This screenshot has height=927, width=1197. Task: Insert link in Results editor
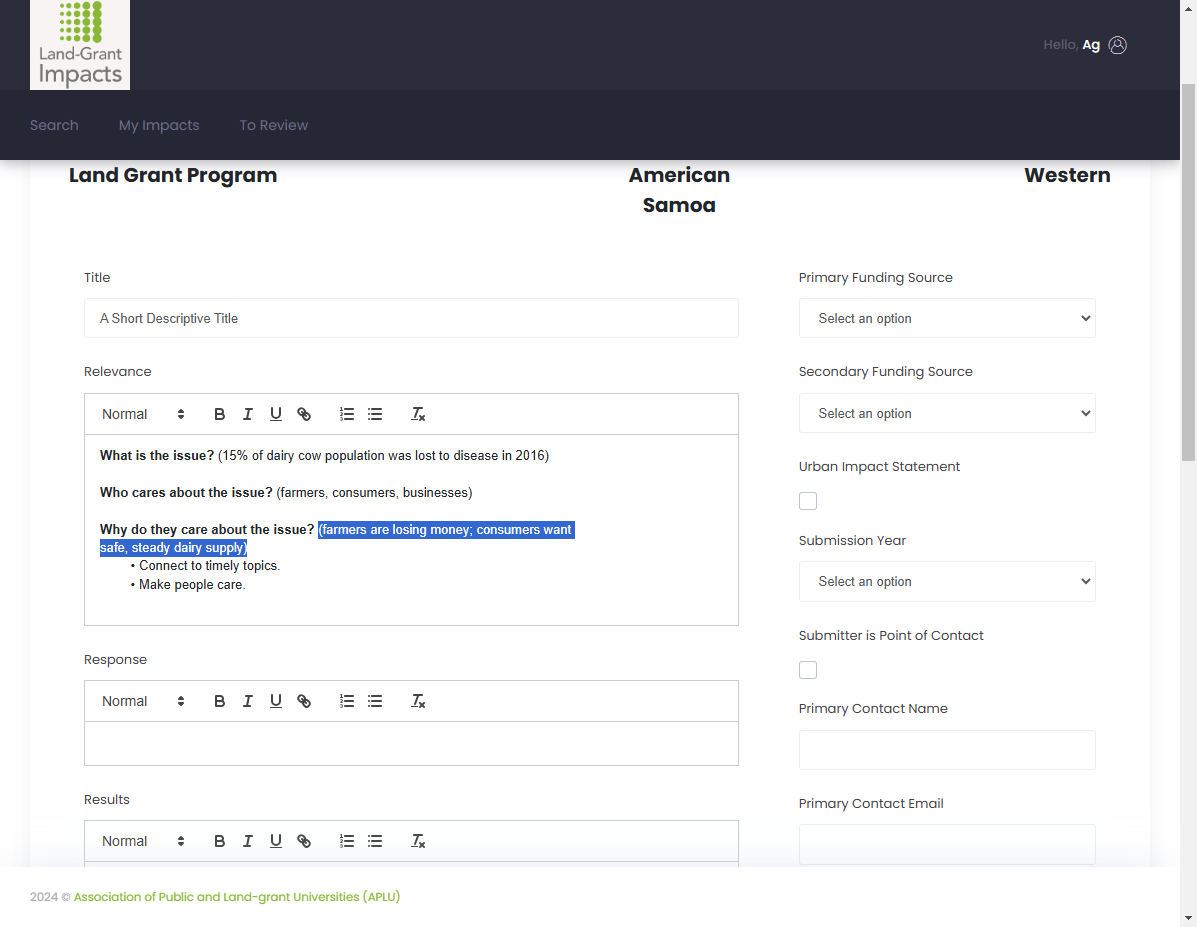click(x=304, y=841)
